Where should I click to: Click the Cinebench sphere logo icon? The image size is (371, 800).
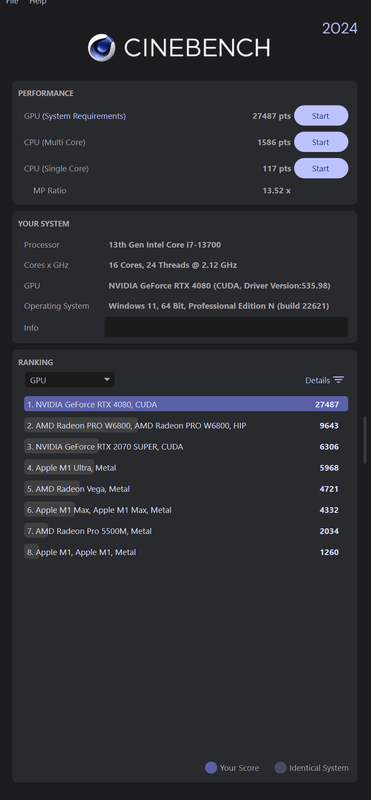pyautogui.click(x=102, y=48)
